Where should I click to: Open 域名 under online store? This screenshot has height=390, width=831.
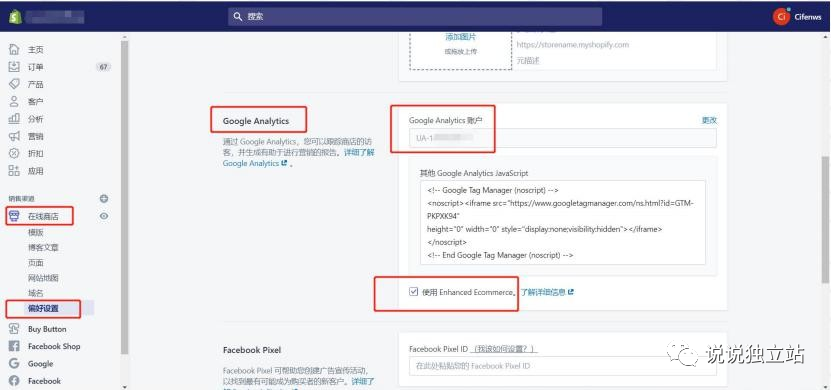point(36,293)
